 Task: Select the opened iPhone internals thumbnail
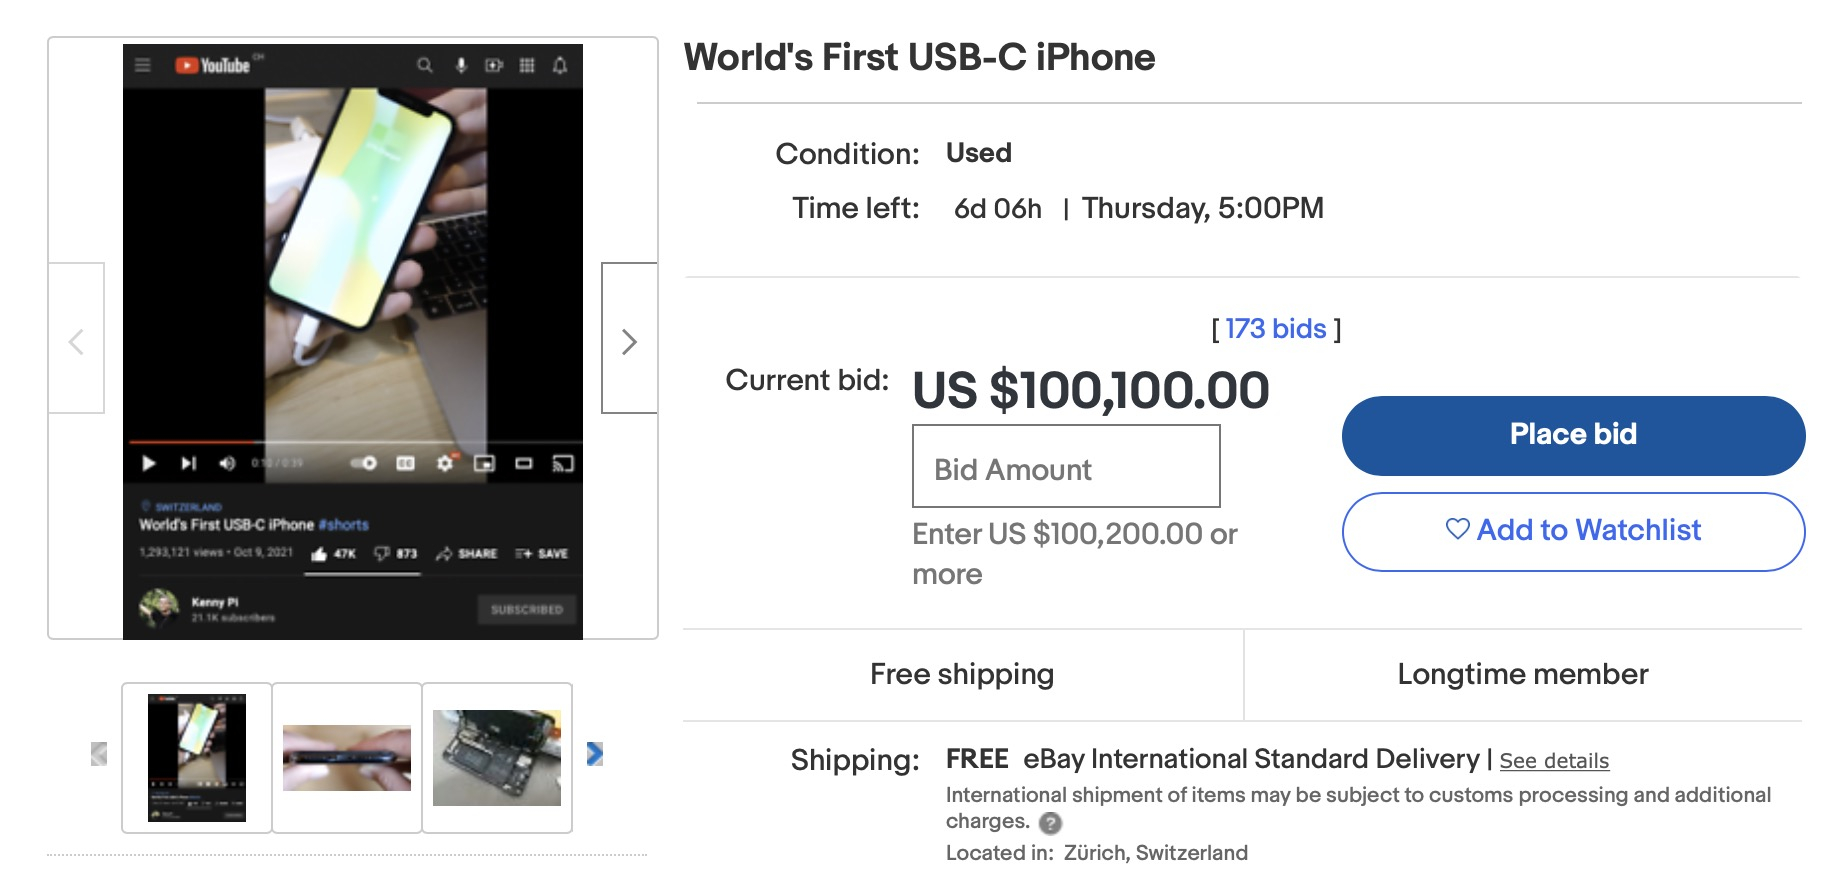point(497,758)
